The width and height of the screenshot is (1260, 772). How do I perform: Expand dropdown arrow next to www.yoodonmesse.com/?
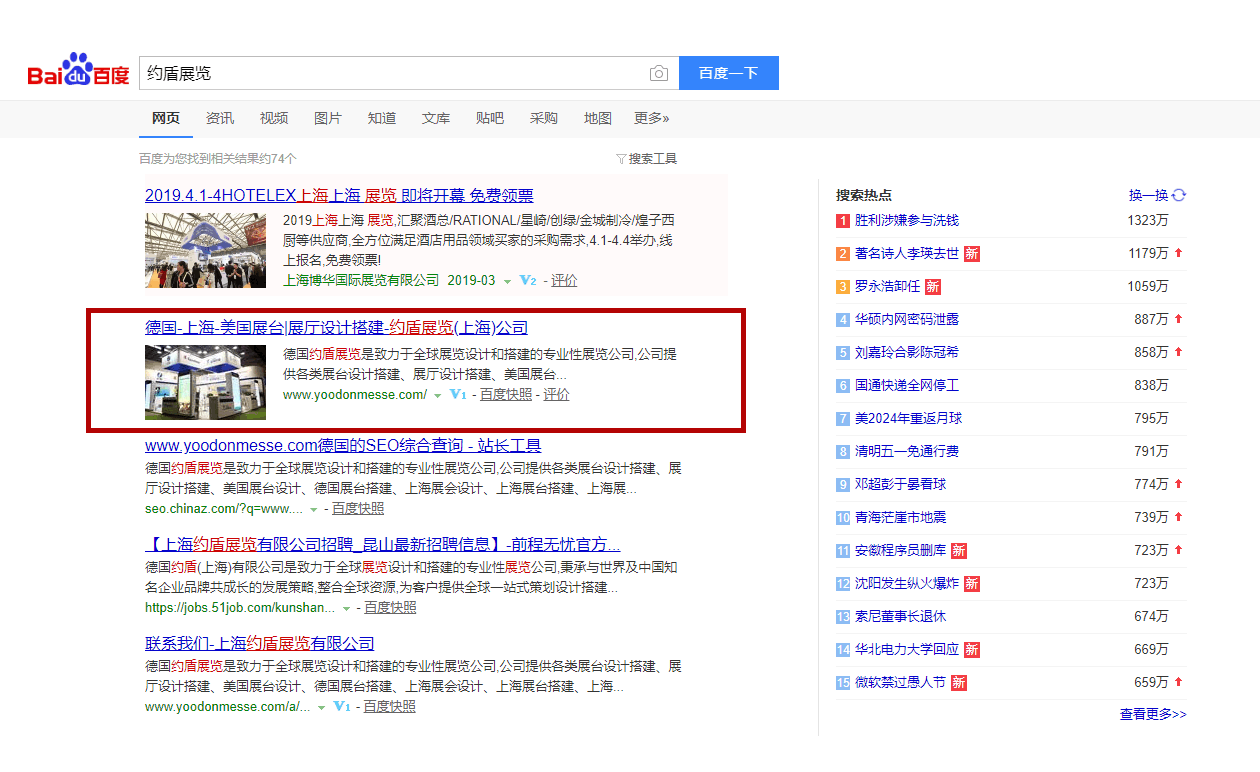coord(437,396)
